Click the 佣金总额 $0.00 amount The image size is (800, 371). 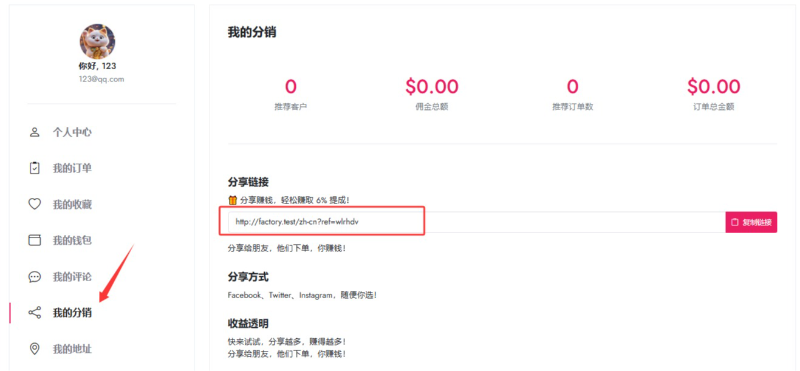(x=432, y=86)
